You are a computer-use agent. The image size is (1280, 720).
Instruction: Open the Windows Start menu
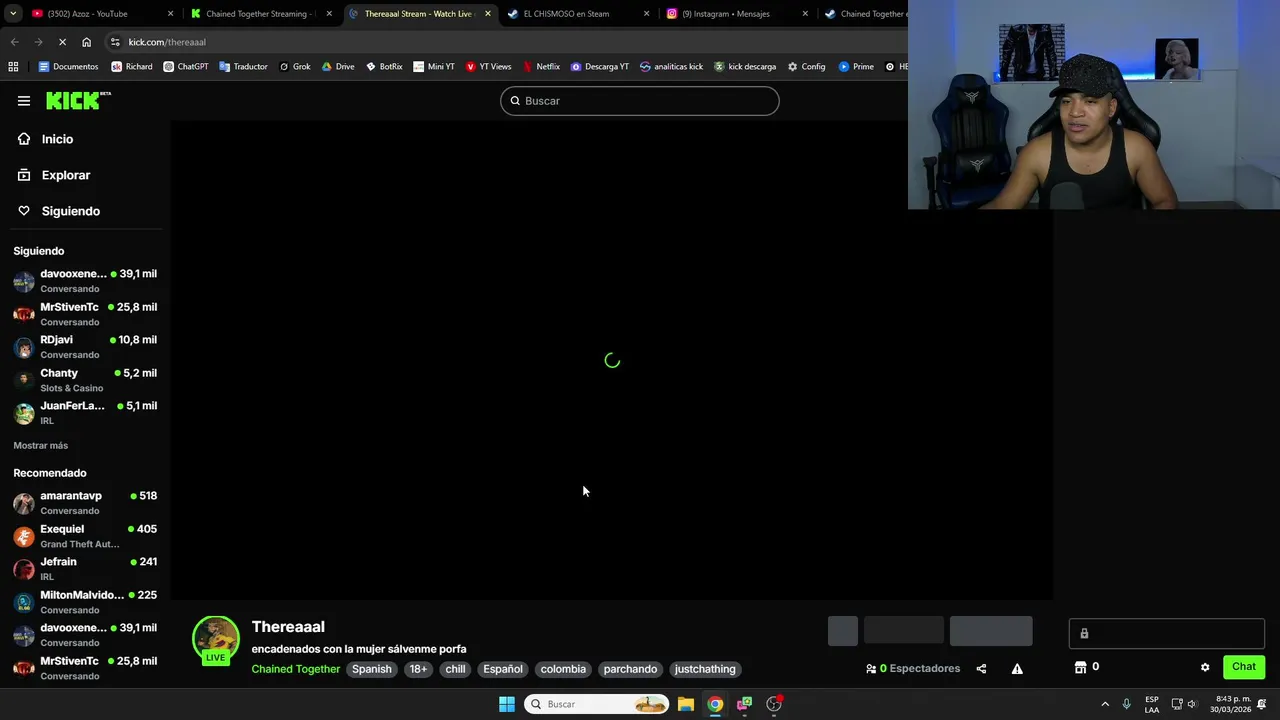pos(507,704)
